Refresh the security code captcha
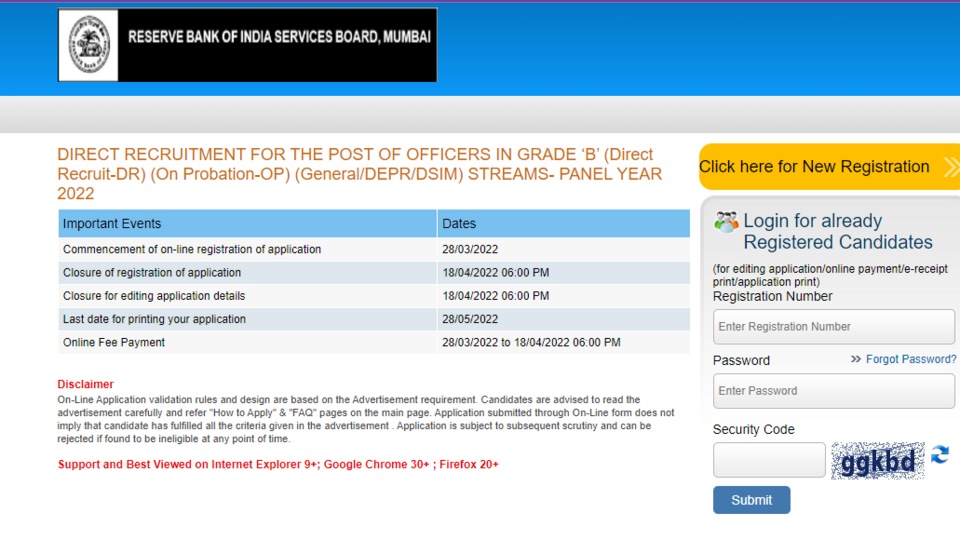Viewport: 960px width, 540px height. pos(940,455)
